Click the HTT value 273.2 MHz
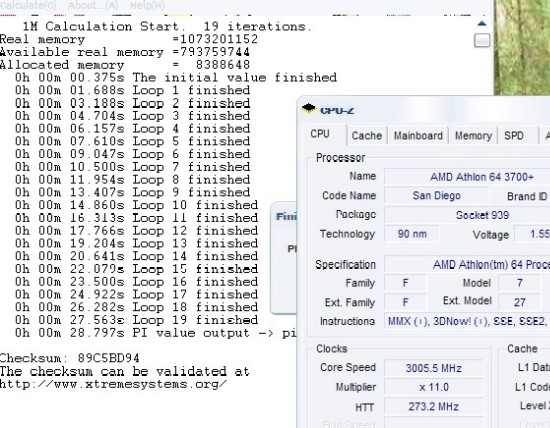 point(434,407)
